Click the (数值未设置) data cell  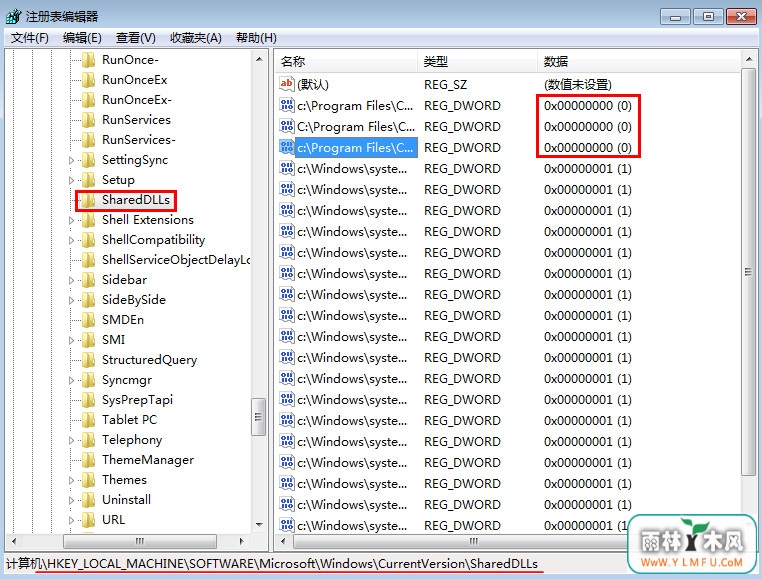coord(577,85)
